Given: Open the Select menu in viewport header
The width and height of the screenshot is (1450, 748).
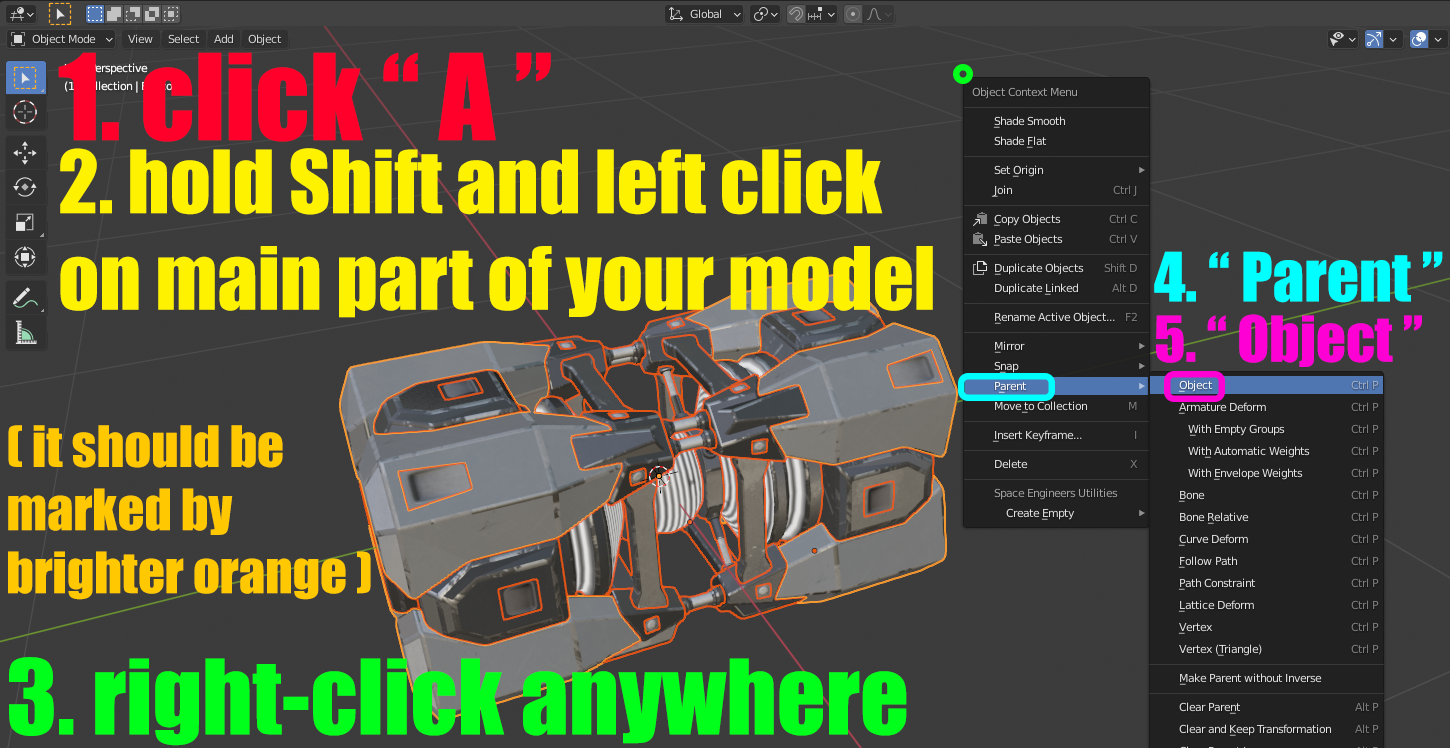Looking at the screenshot, I should coord(183,39).
